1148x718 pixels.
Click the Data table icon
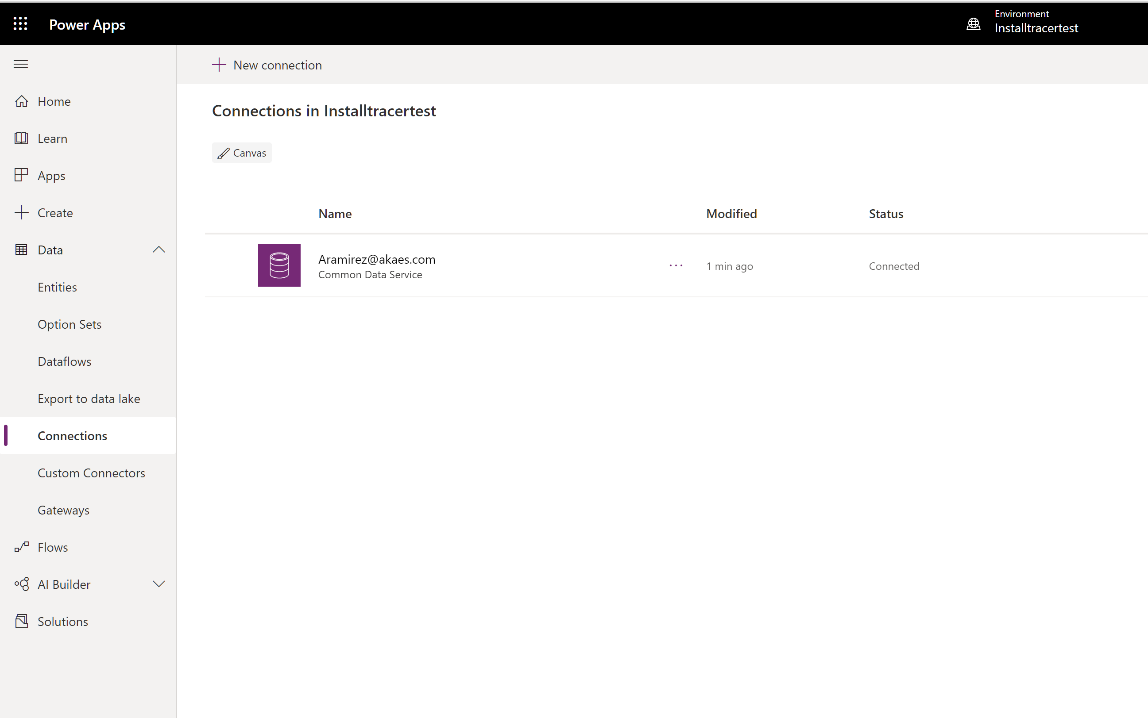pyautogui.click(x=22, y=250)
